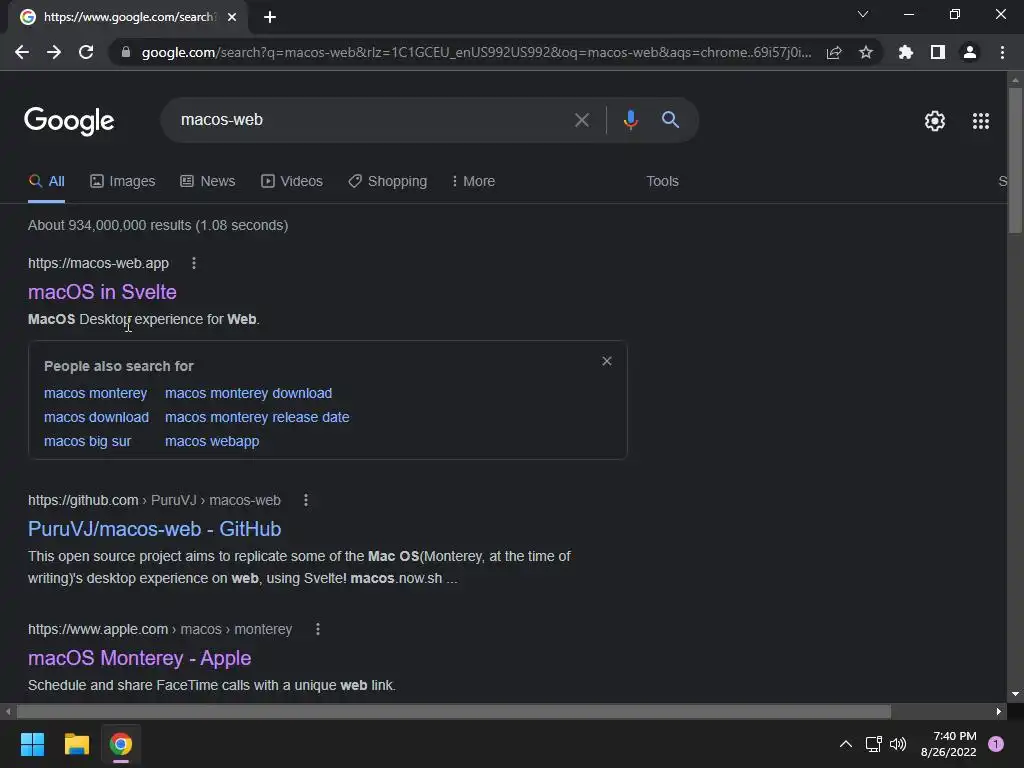Switch to Shopping results
Viewport: 1024px width, 768px height.
click(388, 182)
